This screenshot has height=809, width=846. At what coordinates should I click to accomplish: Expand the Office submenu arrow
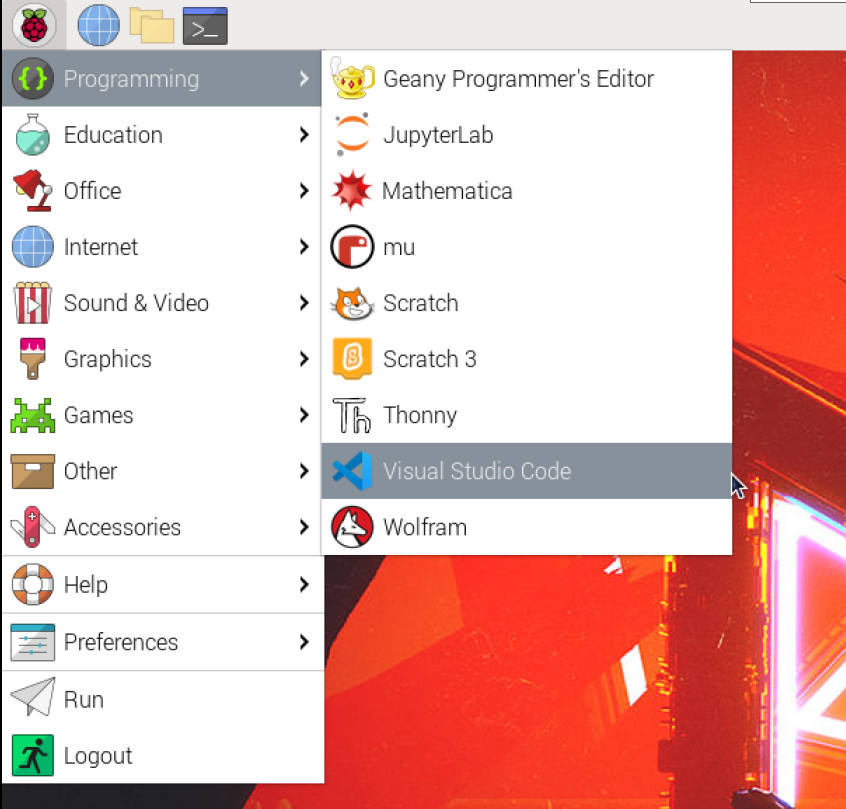[x=304, y=191]
